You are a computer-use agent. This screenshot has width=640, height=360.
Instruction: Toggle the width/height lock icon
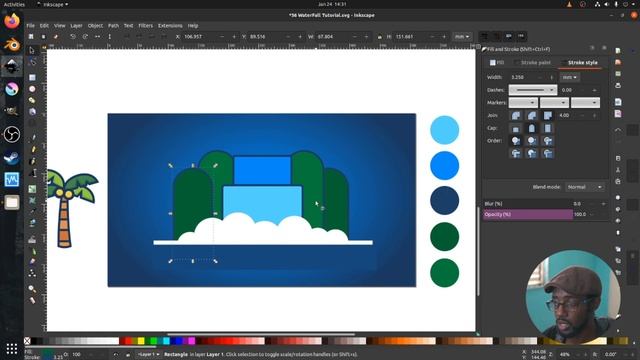pyautogui.click(x=380, y=37)
